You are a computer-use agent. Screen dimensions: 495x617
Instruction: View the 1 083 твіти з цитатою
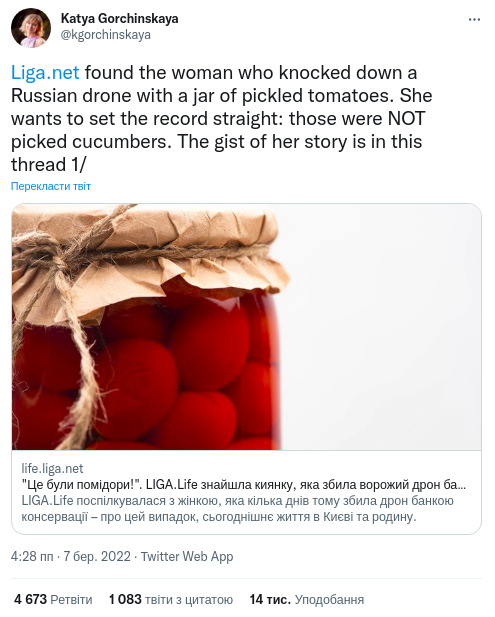[171, 600]
